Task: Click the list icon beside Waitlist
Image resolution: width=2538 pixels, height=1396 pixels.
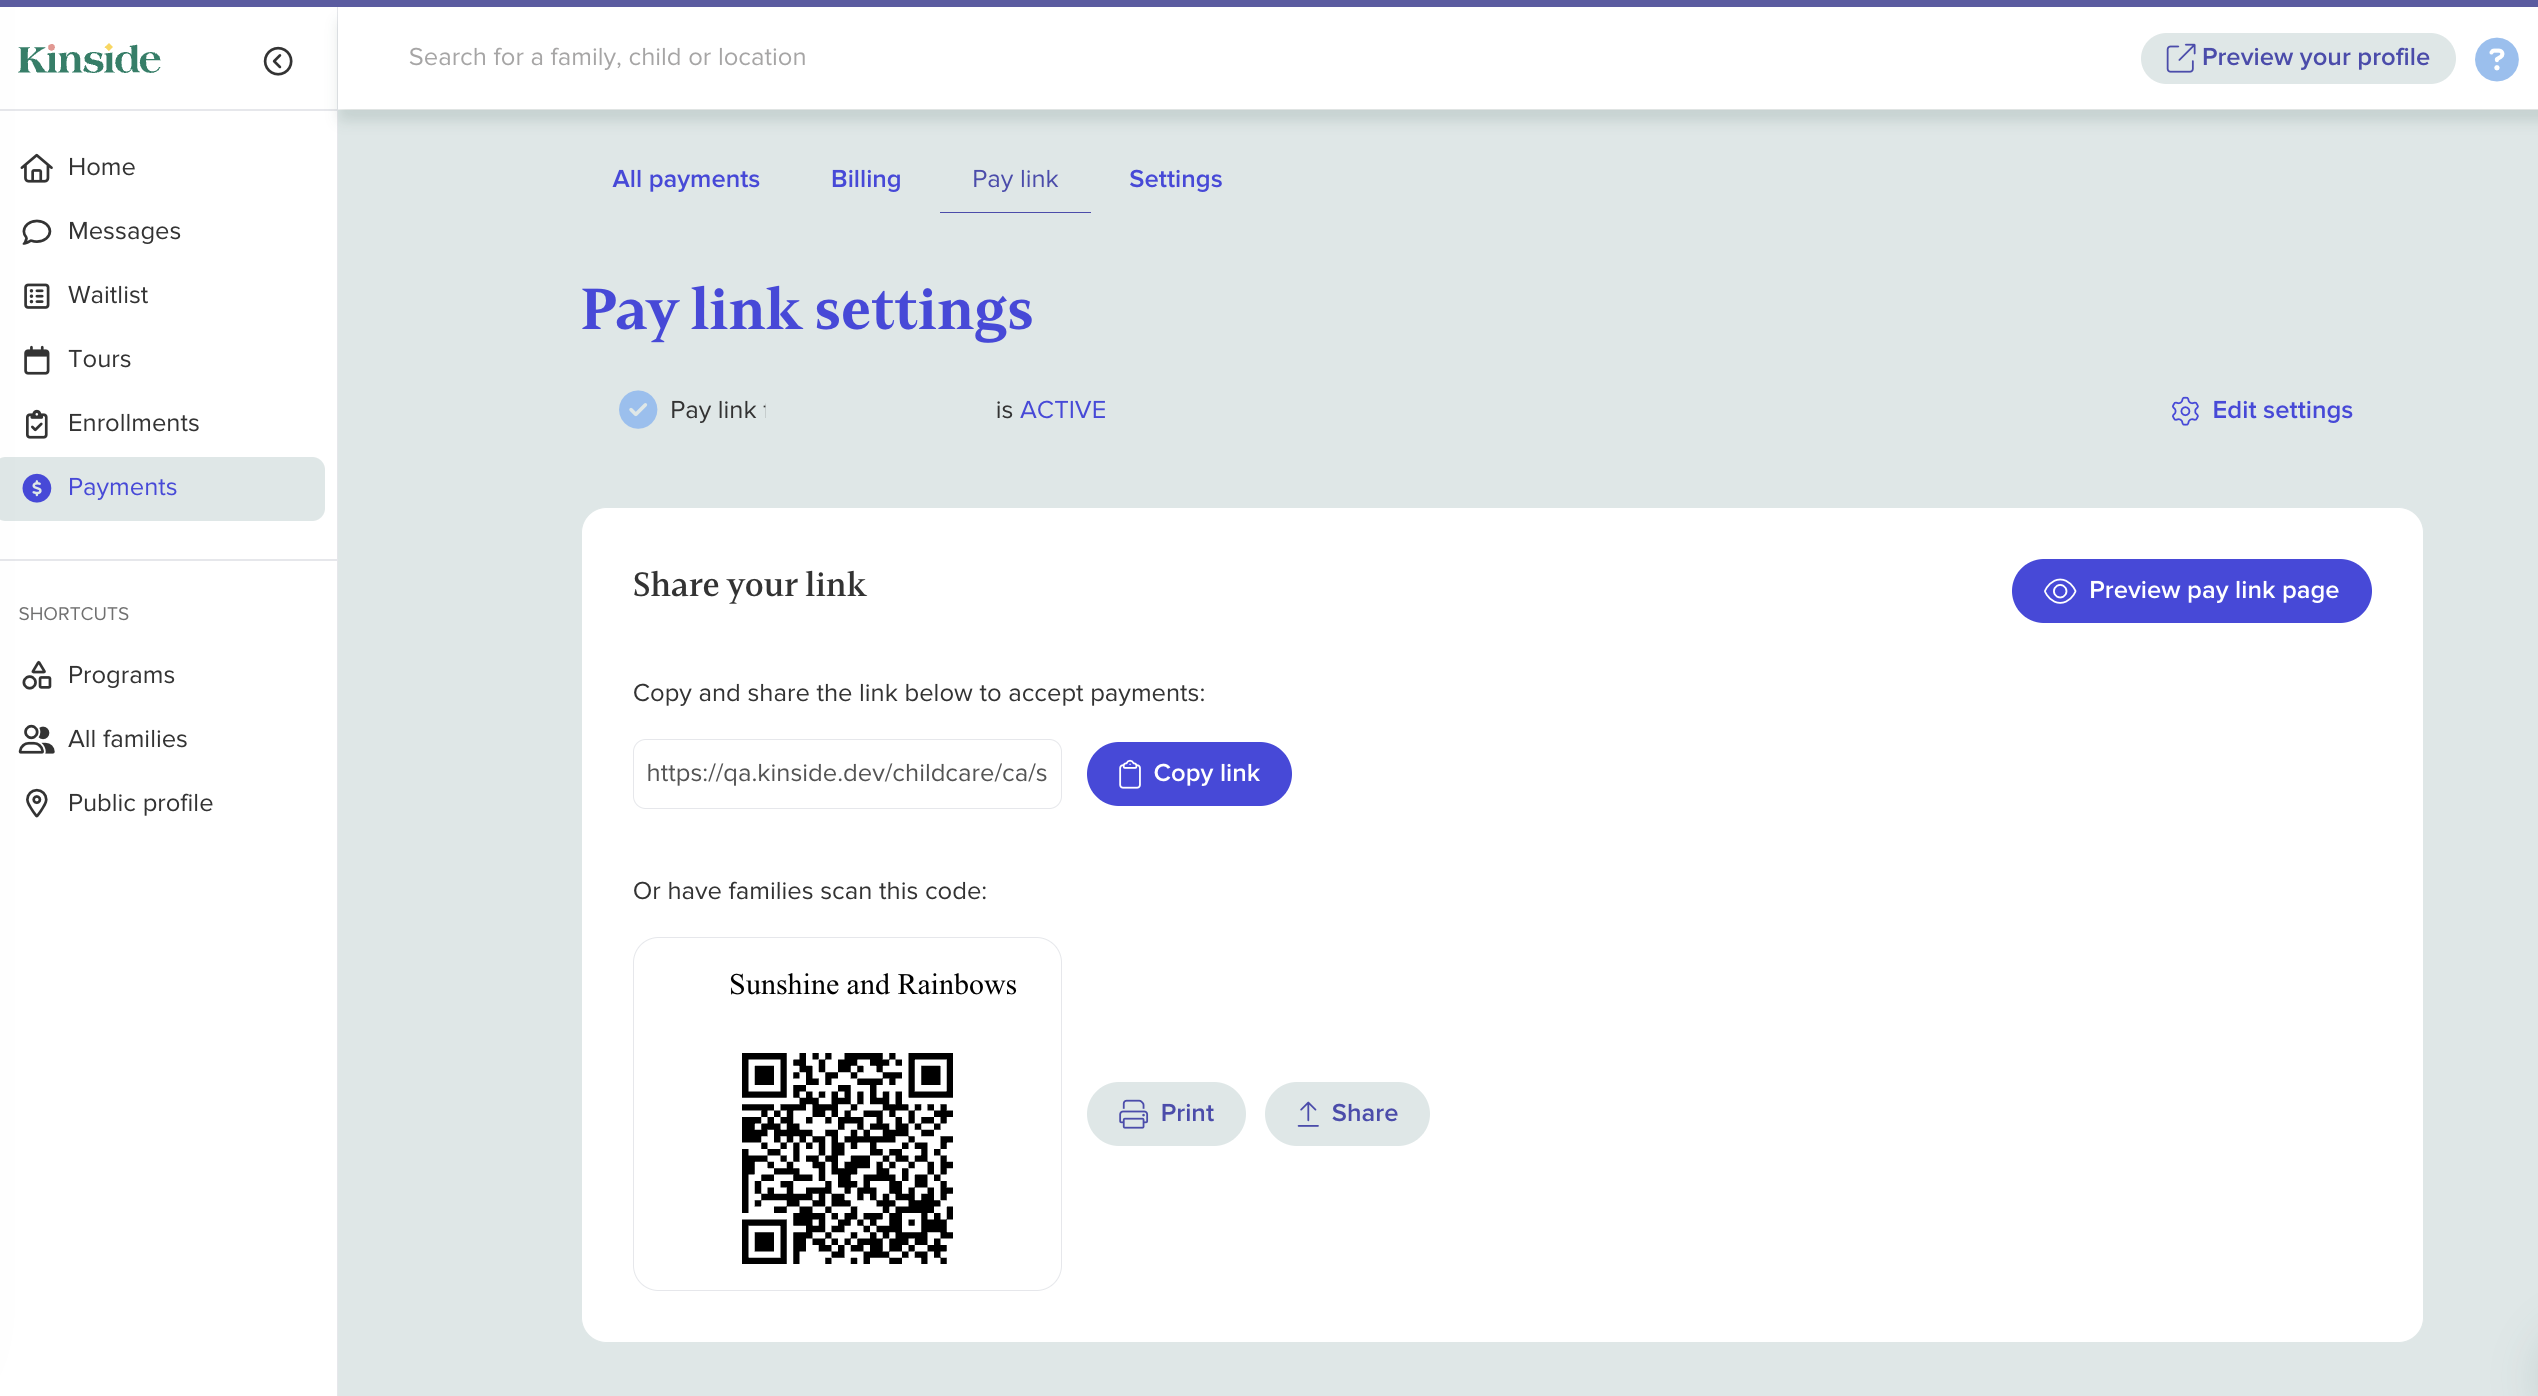Action: click(37, 296)
